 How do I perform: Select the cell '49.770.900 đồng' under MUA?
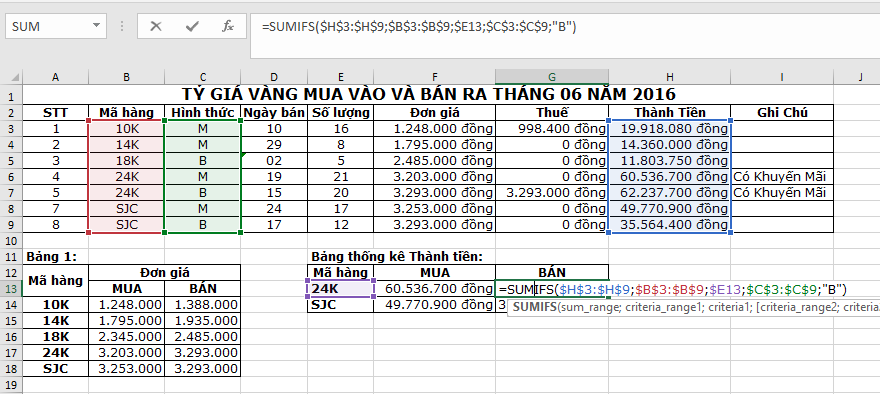(x=434, y=305)
